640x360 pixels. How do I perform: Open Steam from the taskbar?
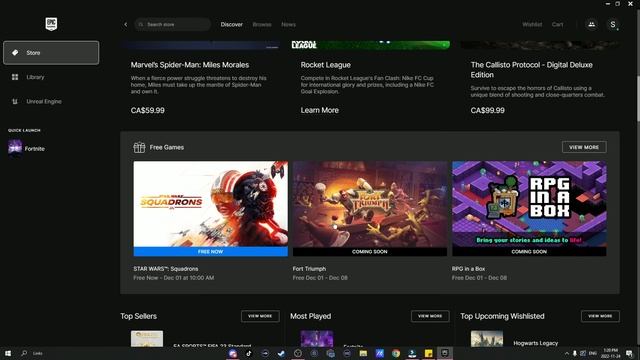(281, 353)
